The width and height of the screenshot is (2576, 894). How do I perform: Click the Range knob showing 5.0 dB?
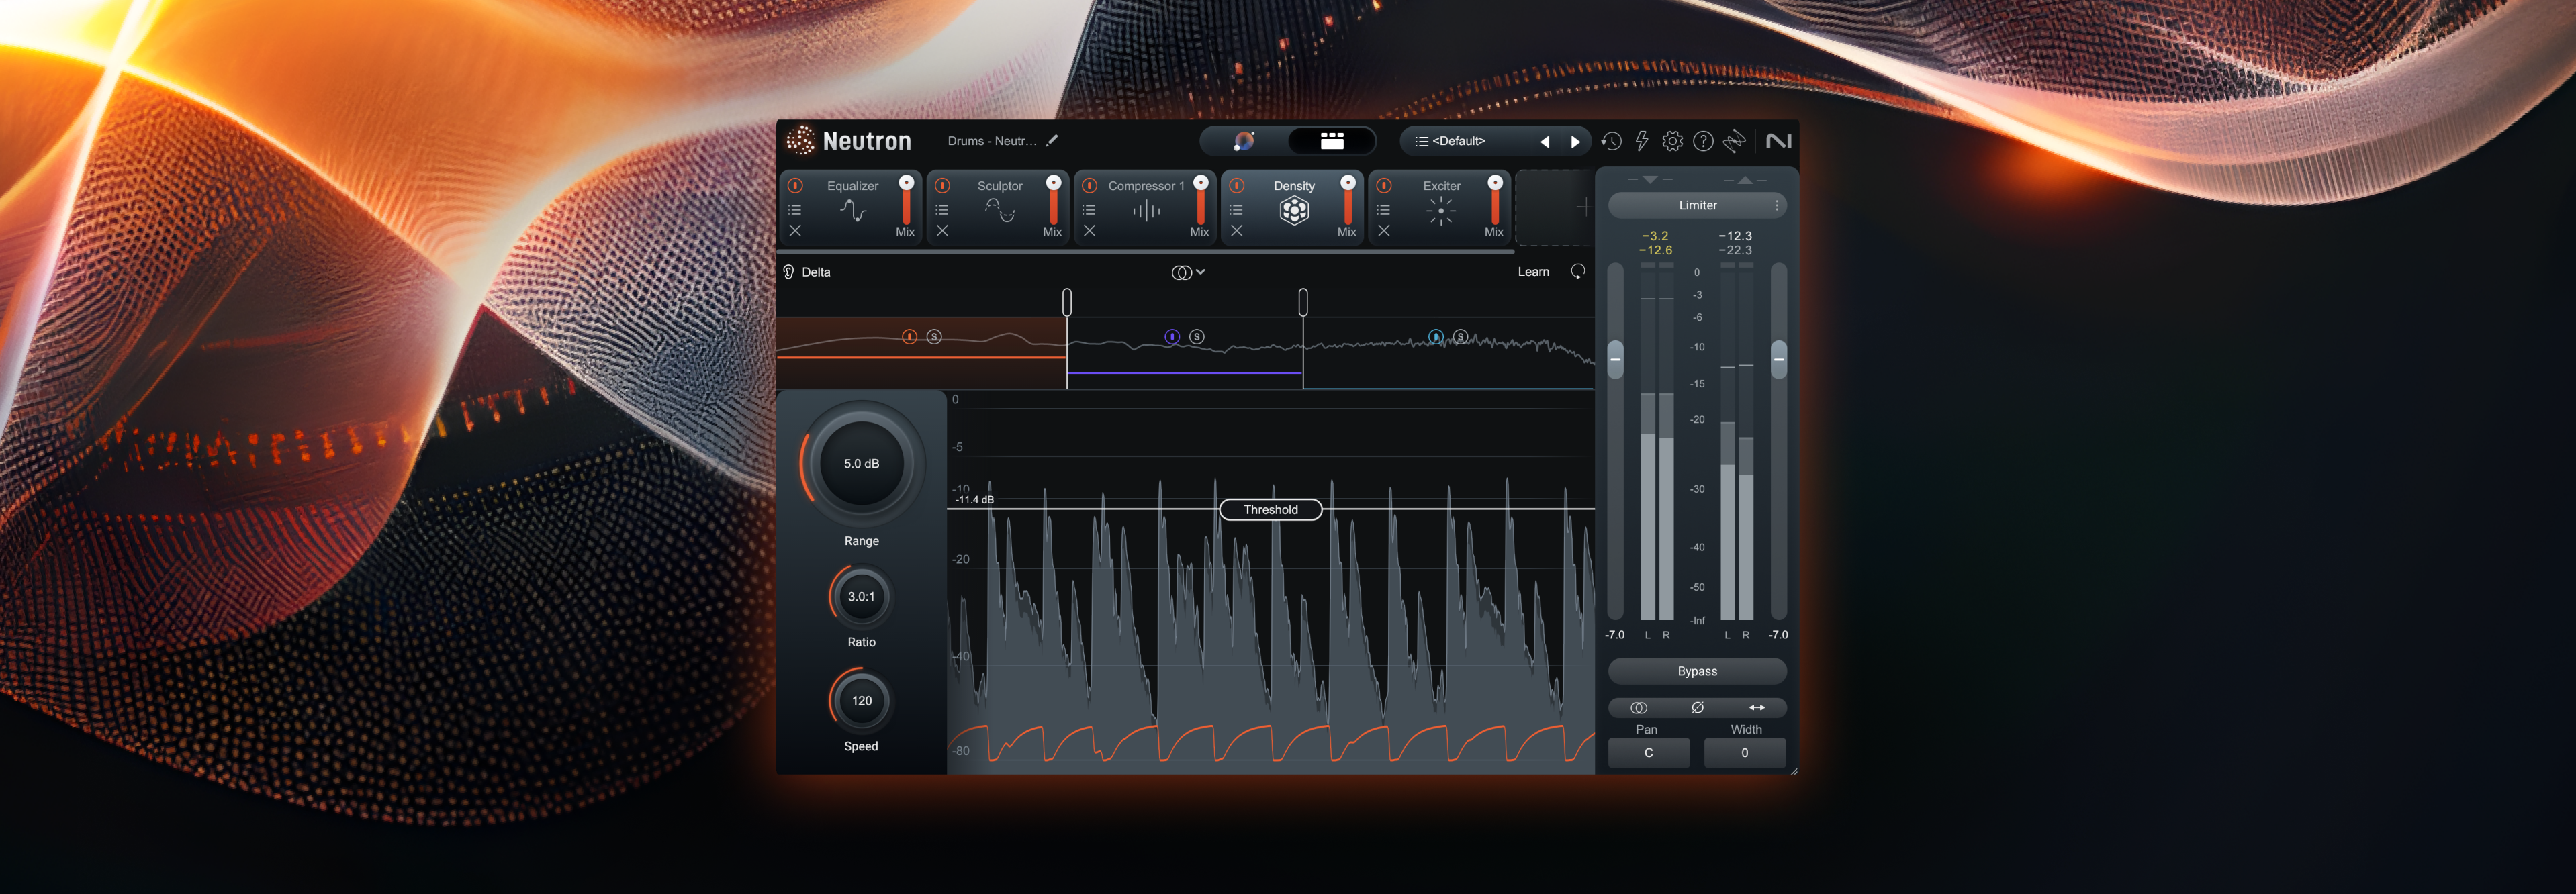[861, 464]
